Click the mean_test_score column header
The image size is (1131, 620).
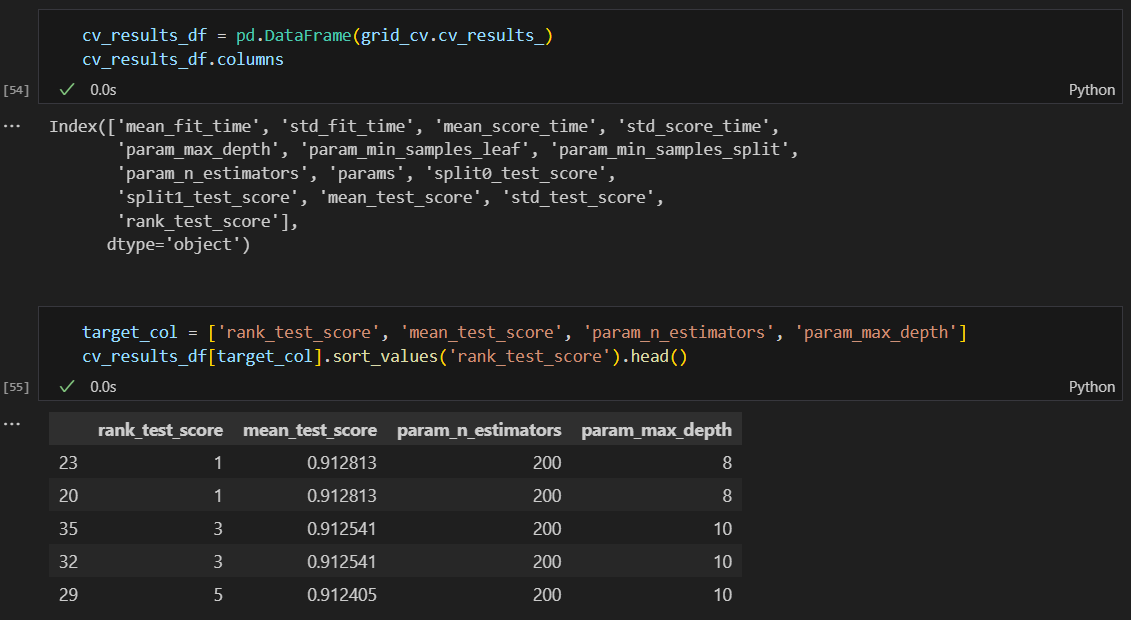pos(310,430)
